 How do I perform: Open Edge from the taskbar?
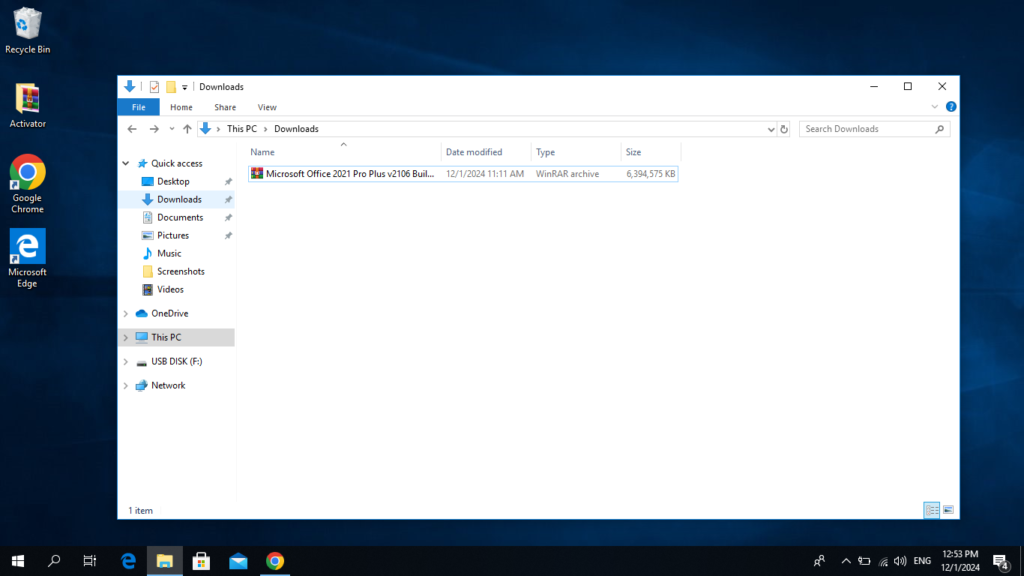pyautogui.click(x=128, y=561)
